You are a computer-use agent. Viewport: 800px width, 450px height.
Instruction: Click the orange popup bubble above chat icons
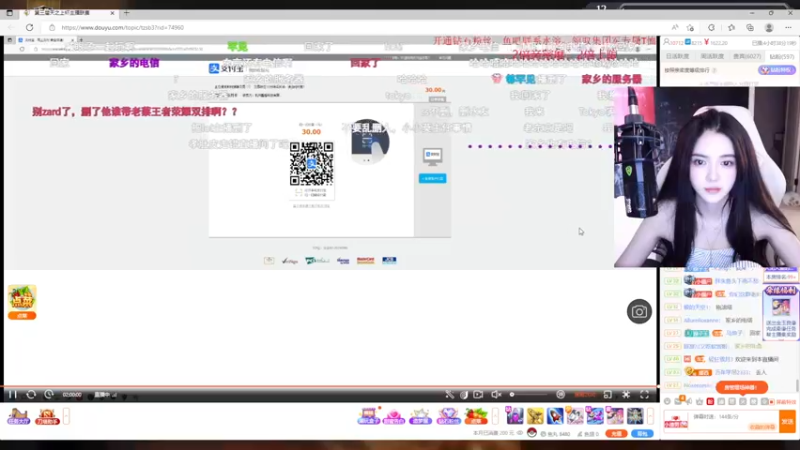click(742, 387)
